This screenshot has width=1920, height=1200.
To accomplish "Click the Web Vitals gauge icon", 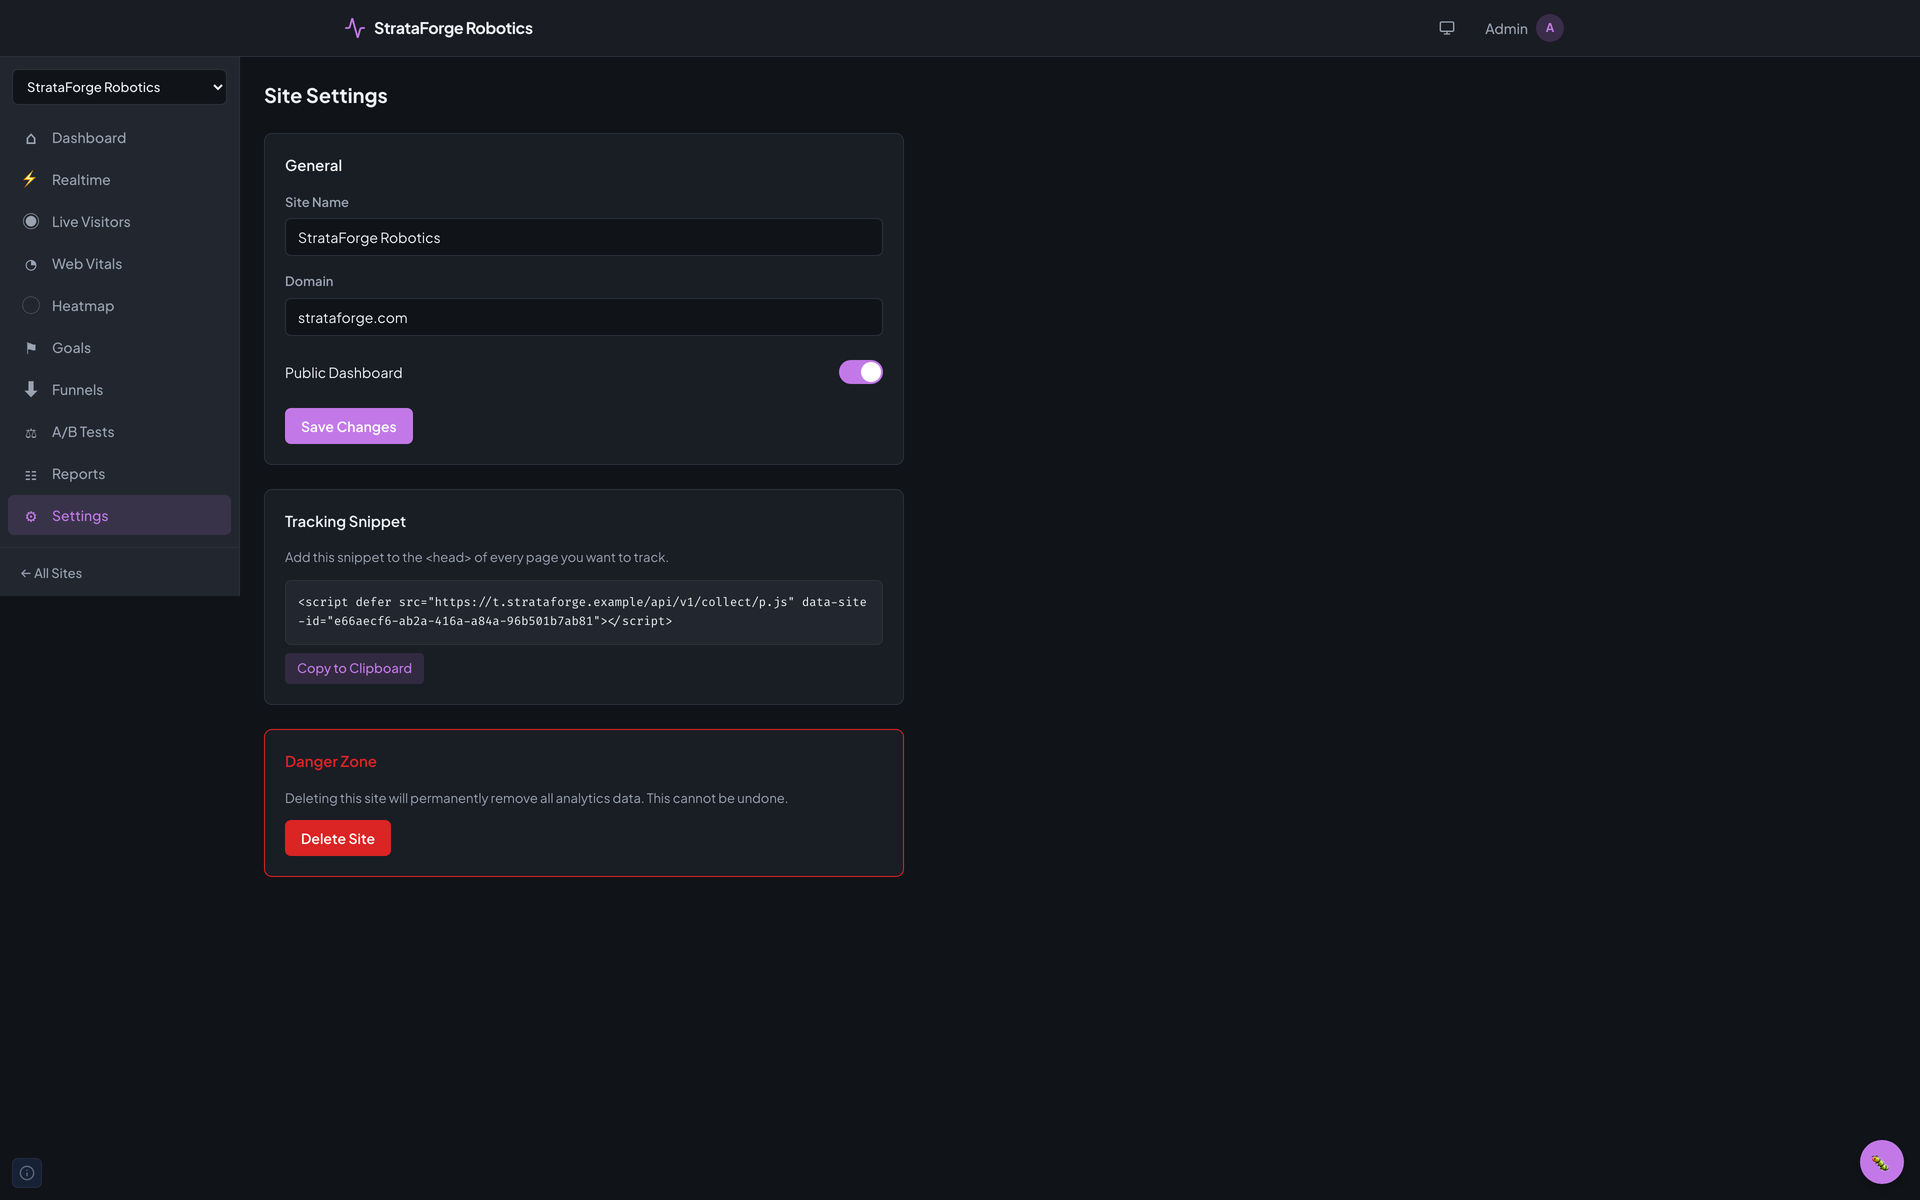I will (x=31, y=264).
